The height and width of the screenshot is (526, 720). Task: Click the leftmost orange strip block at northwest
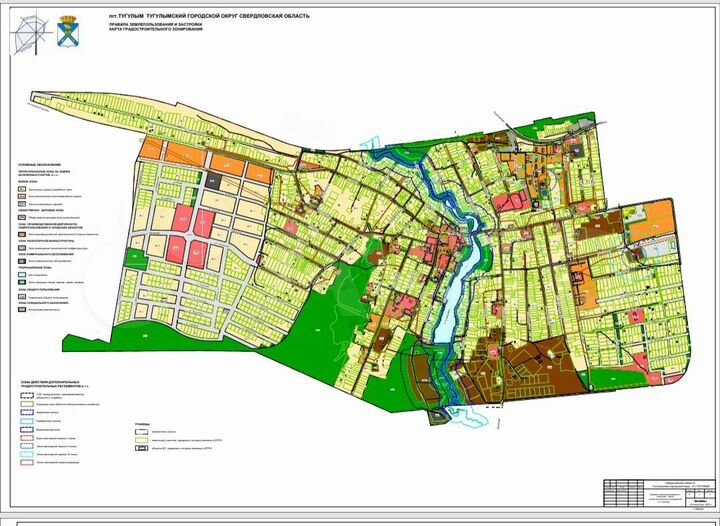152,148
